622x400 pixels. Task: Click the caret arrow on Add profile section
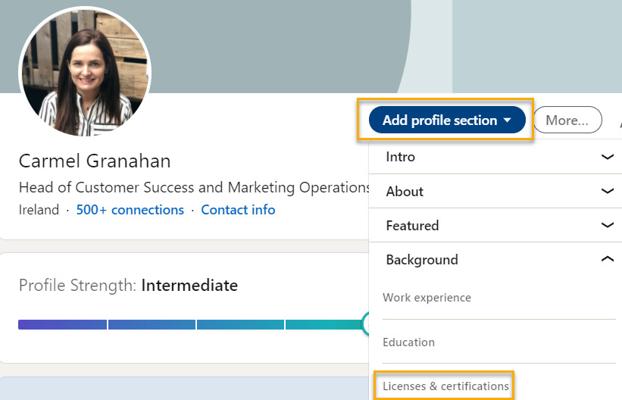[x=507, y=120]
